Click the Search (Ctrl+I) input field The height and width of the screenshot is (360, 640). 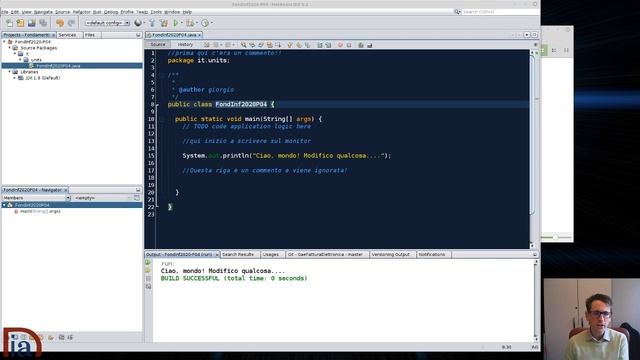tap(499, 12)
